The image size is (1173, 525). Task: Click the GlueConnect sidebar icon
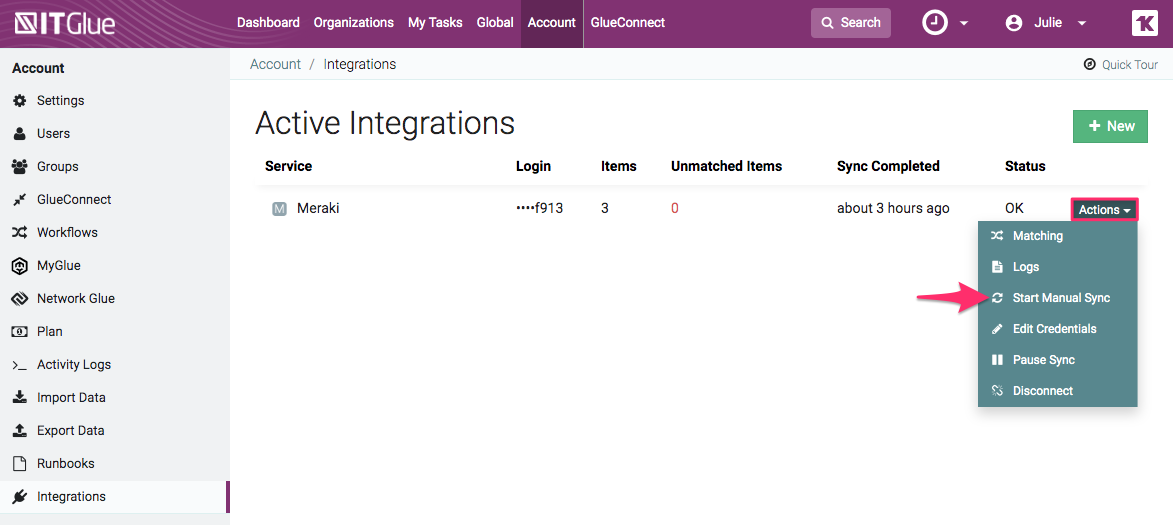[20, 200]
